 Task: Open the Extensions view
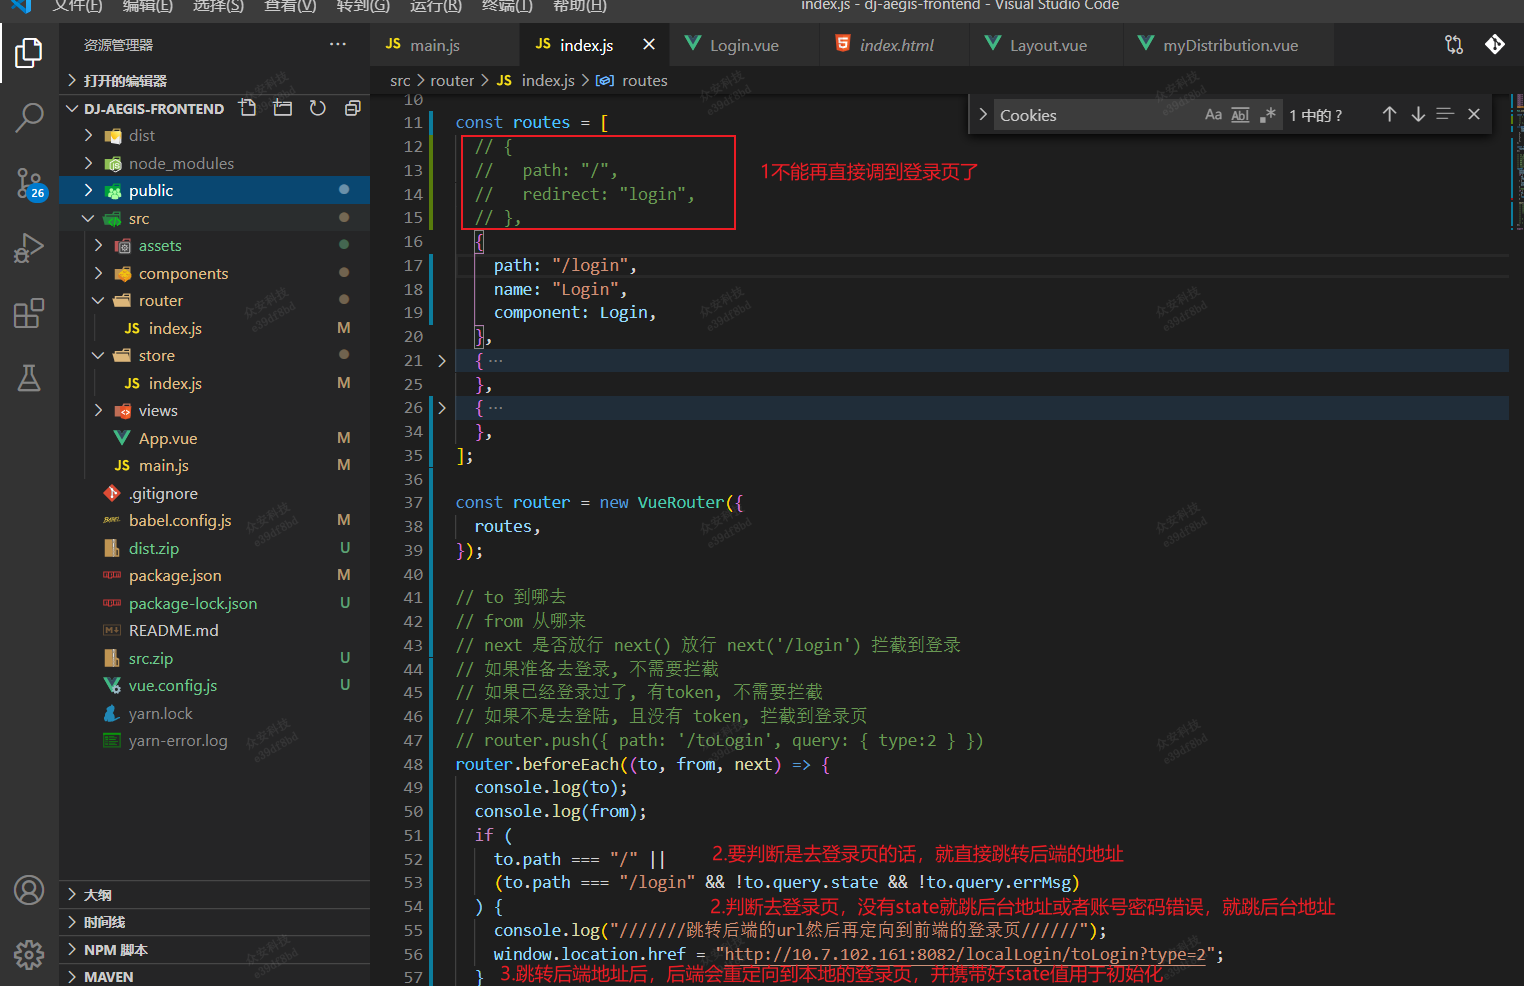(x=29, y=313)
